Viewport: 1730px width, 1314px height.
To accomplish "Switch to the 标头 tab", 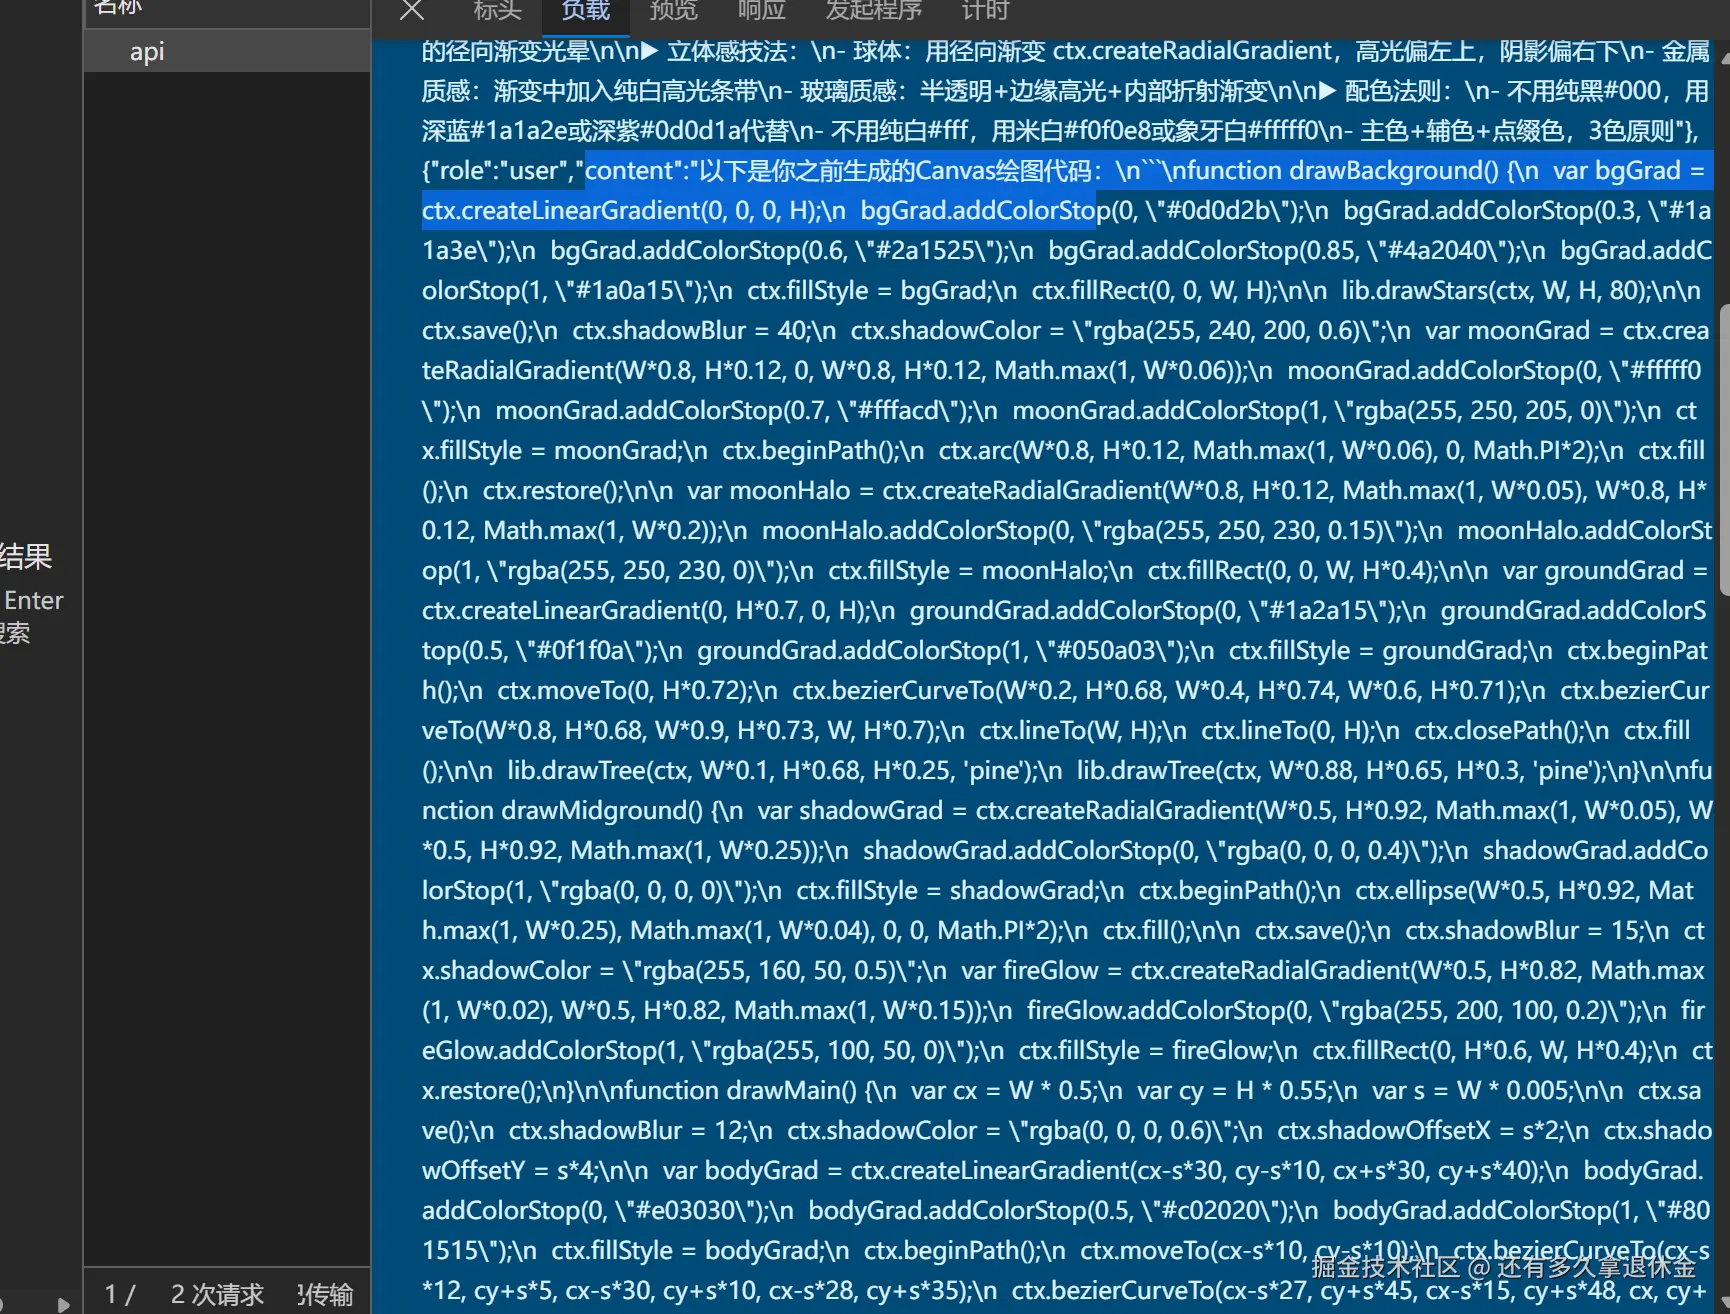I will coord(497,10).
